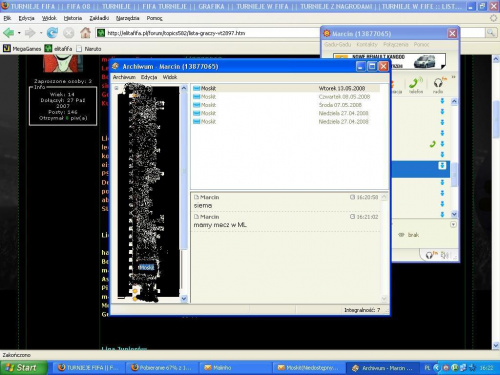Open the back button history dropdown arrow
Viewport: 500px width, 375px height.
coord(19,33)
